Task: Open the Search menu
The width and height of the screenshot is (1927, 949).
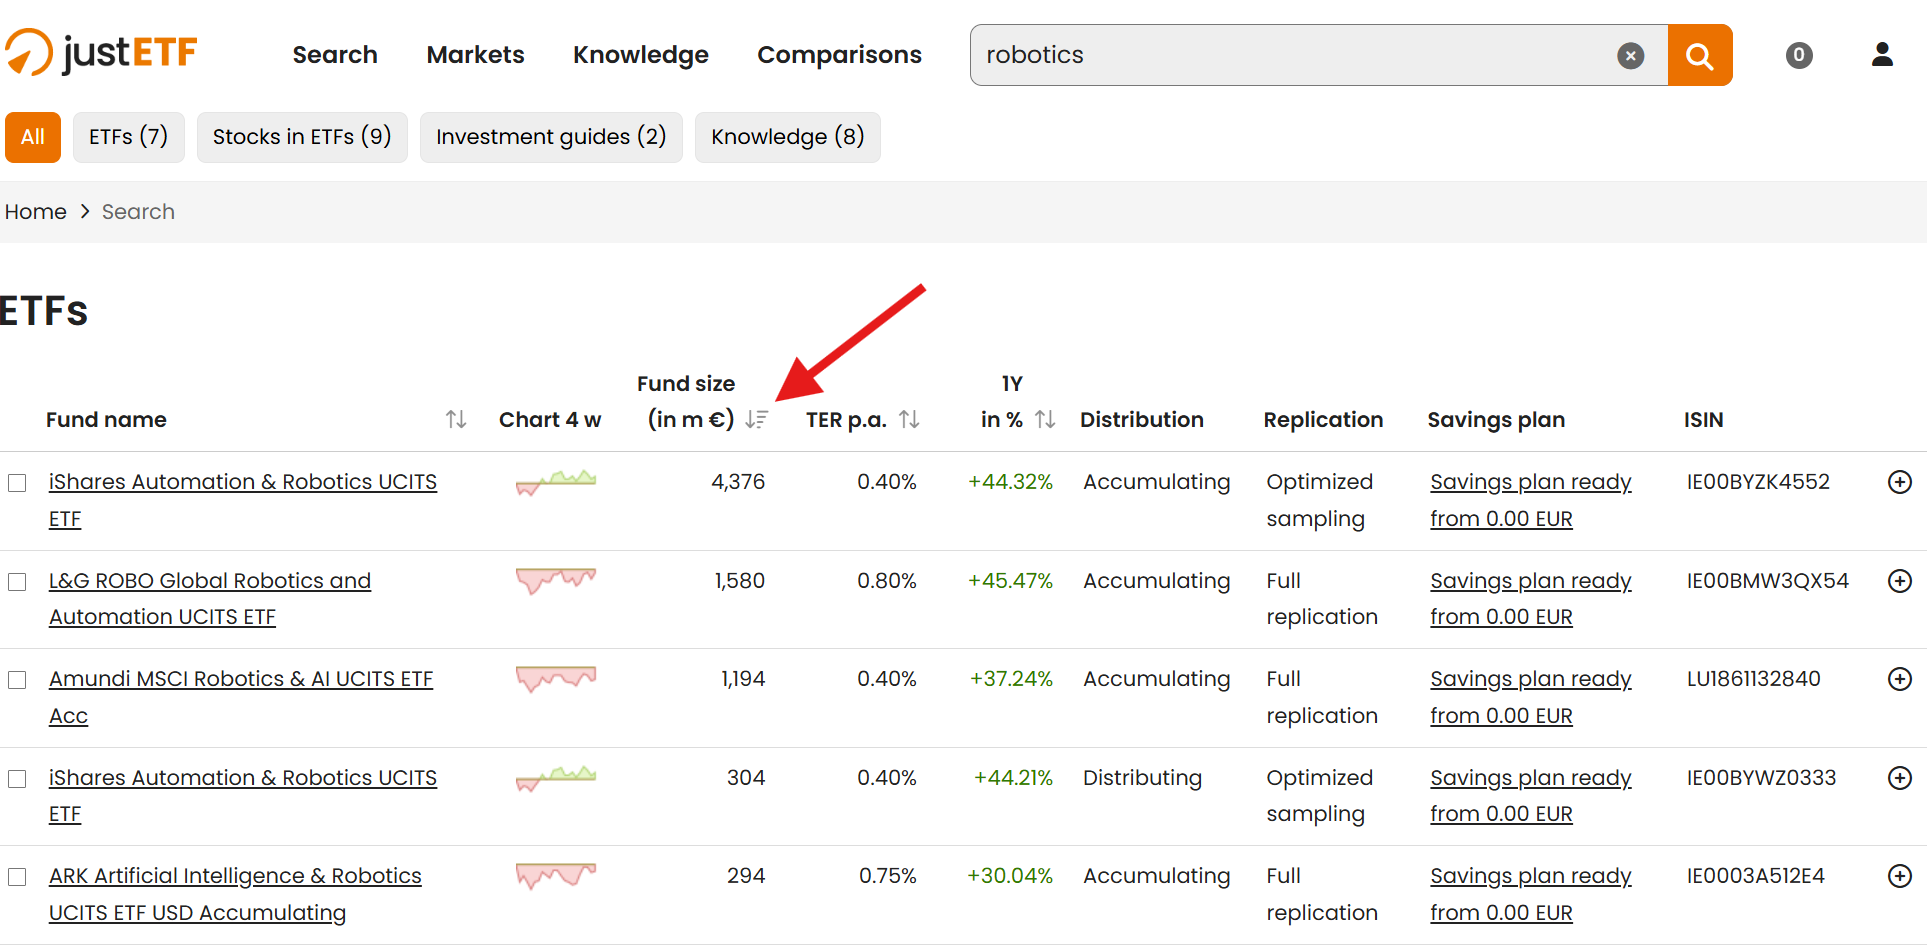Action: [x=335, y=55]
